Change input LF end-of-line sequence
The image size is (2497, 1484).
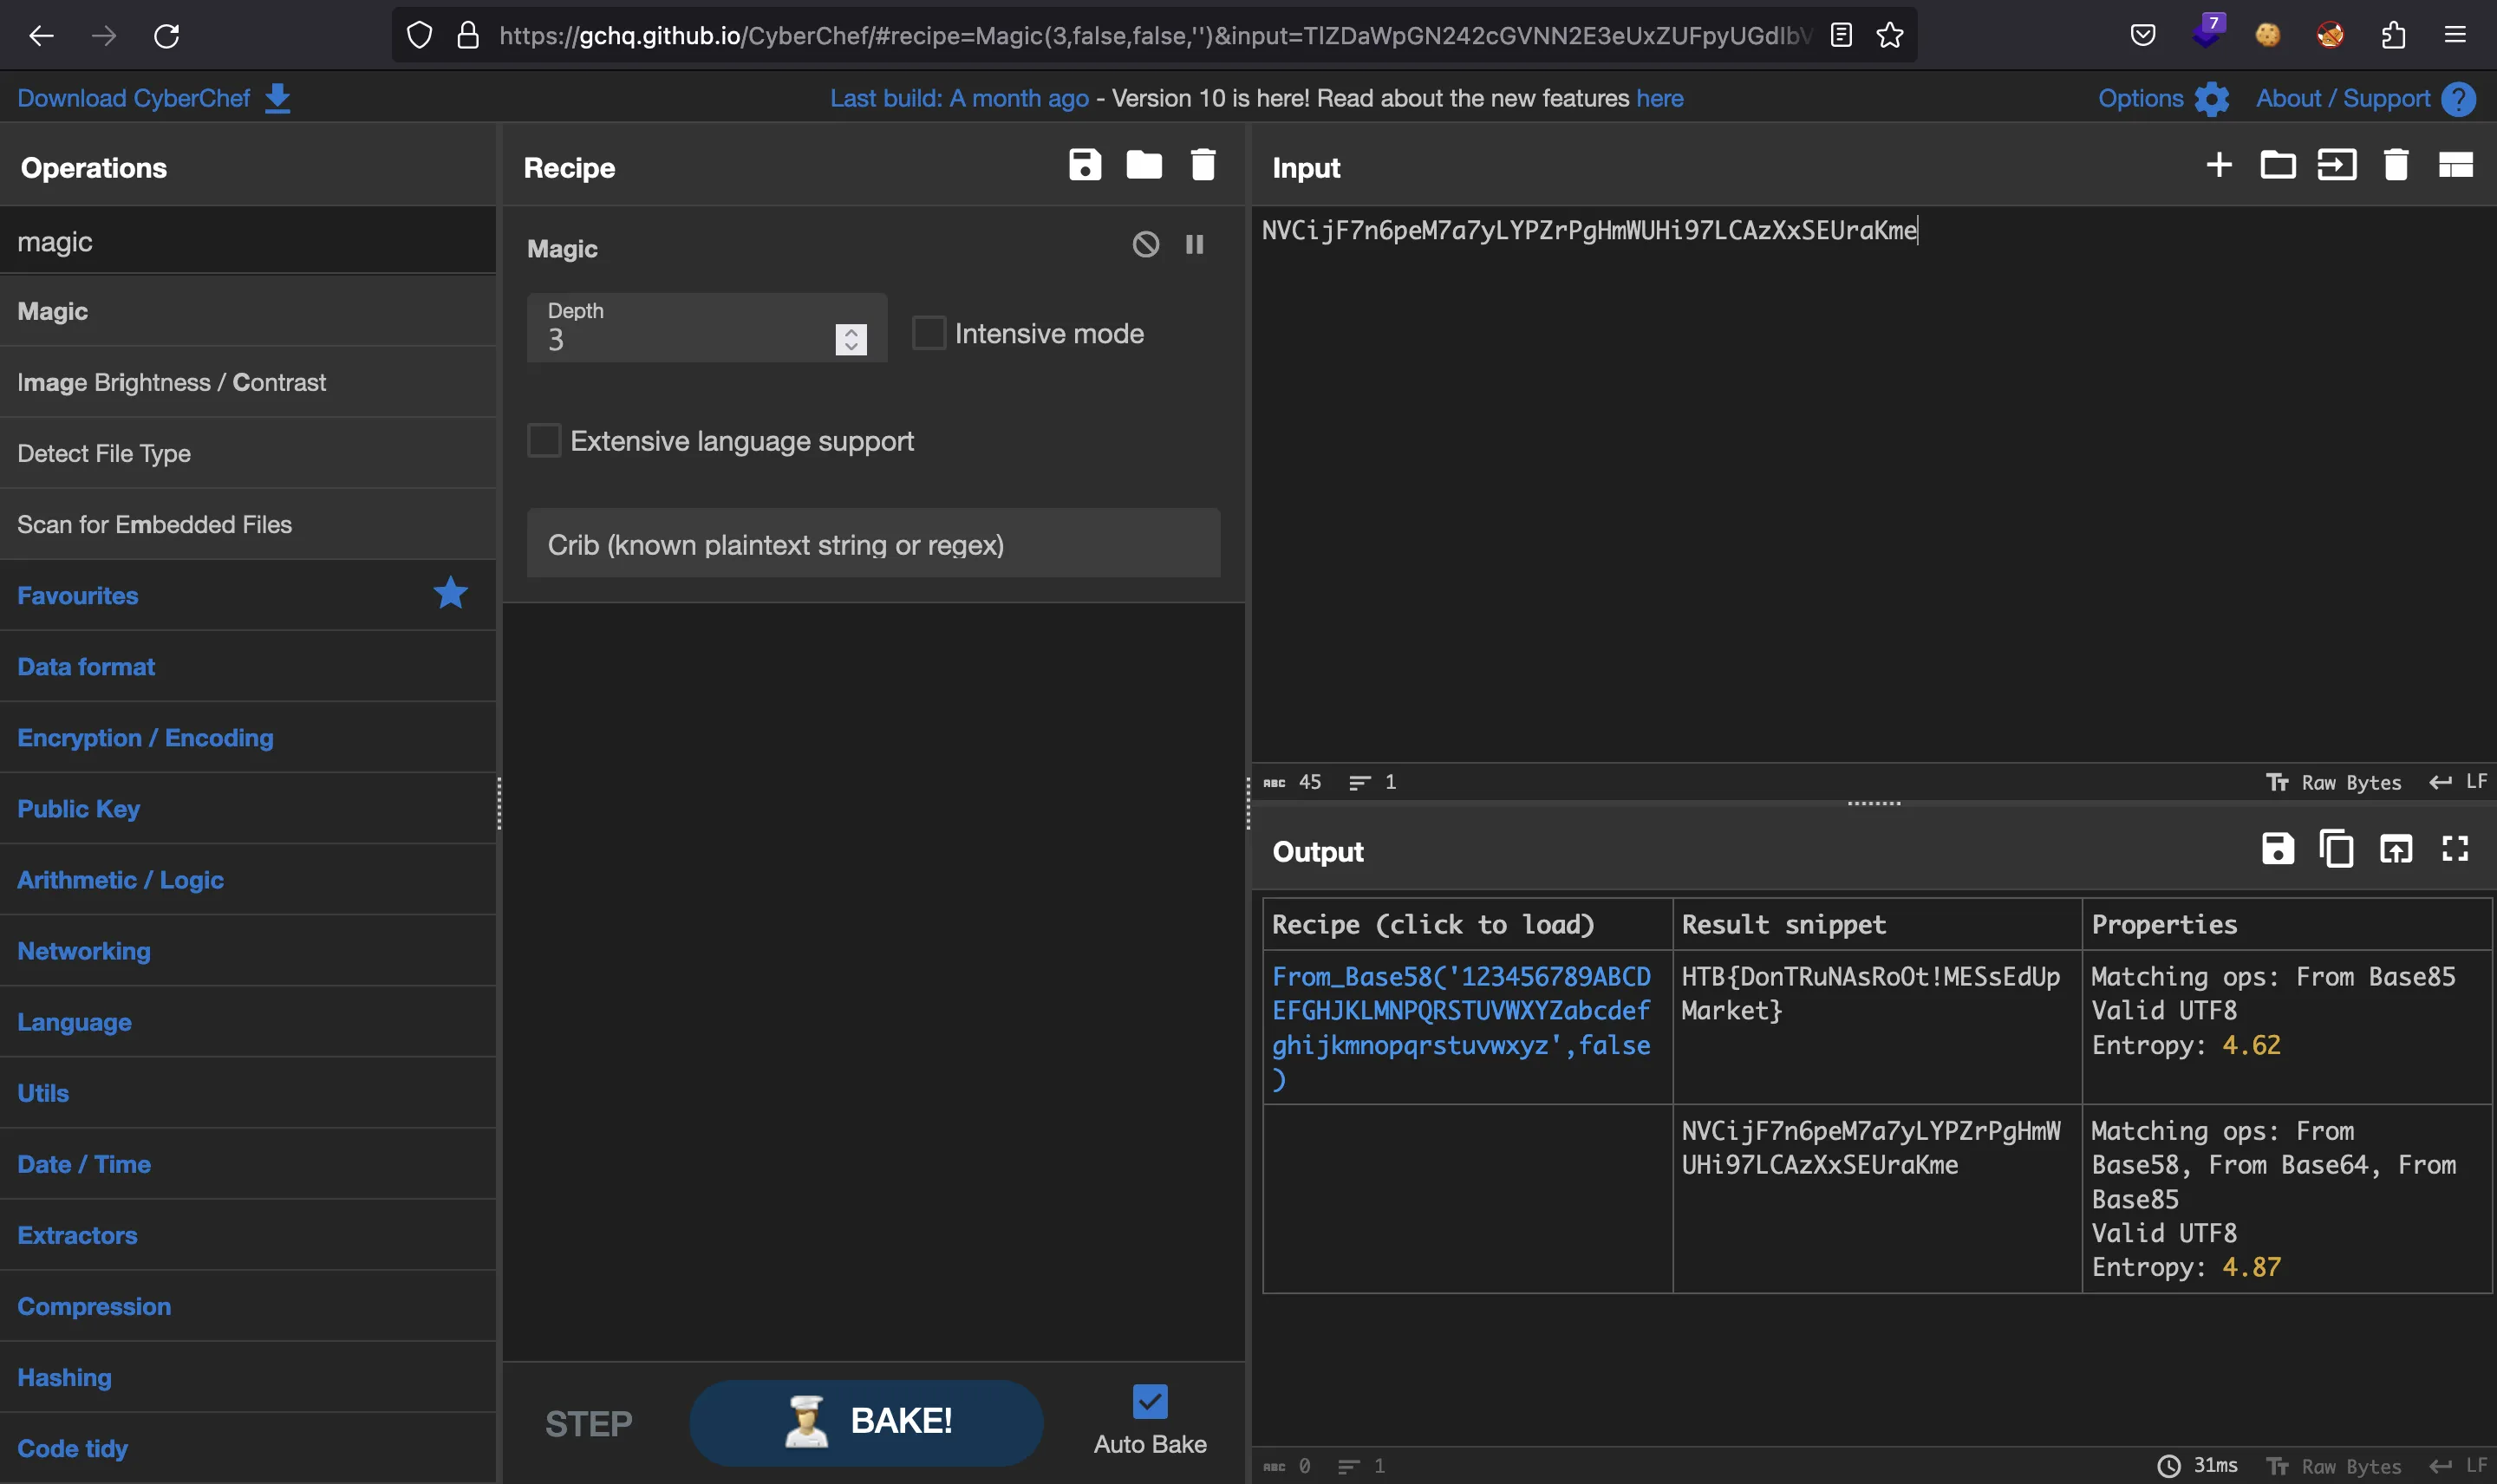click(2459, 782)
